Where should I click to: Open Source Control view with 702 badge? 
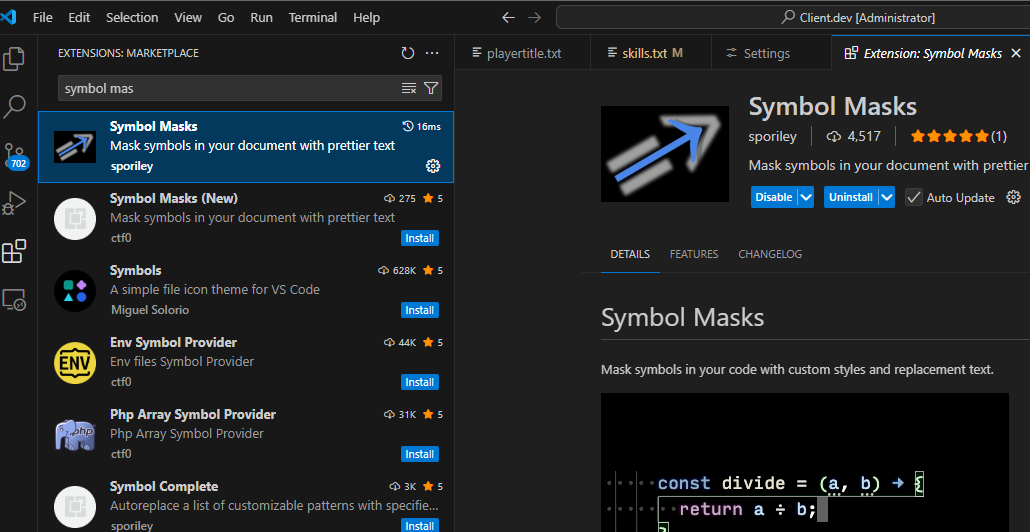pos(16,156)
